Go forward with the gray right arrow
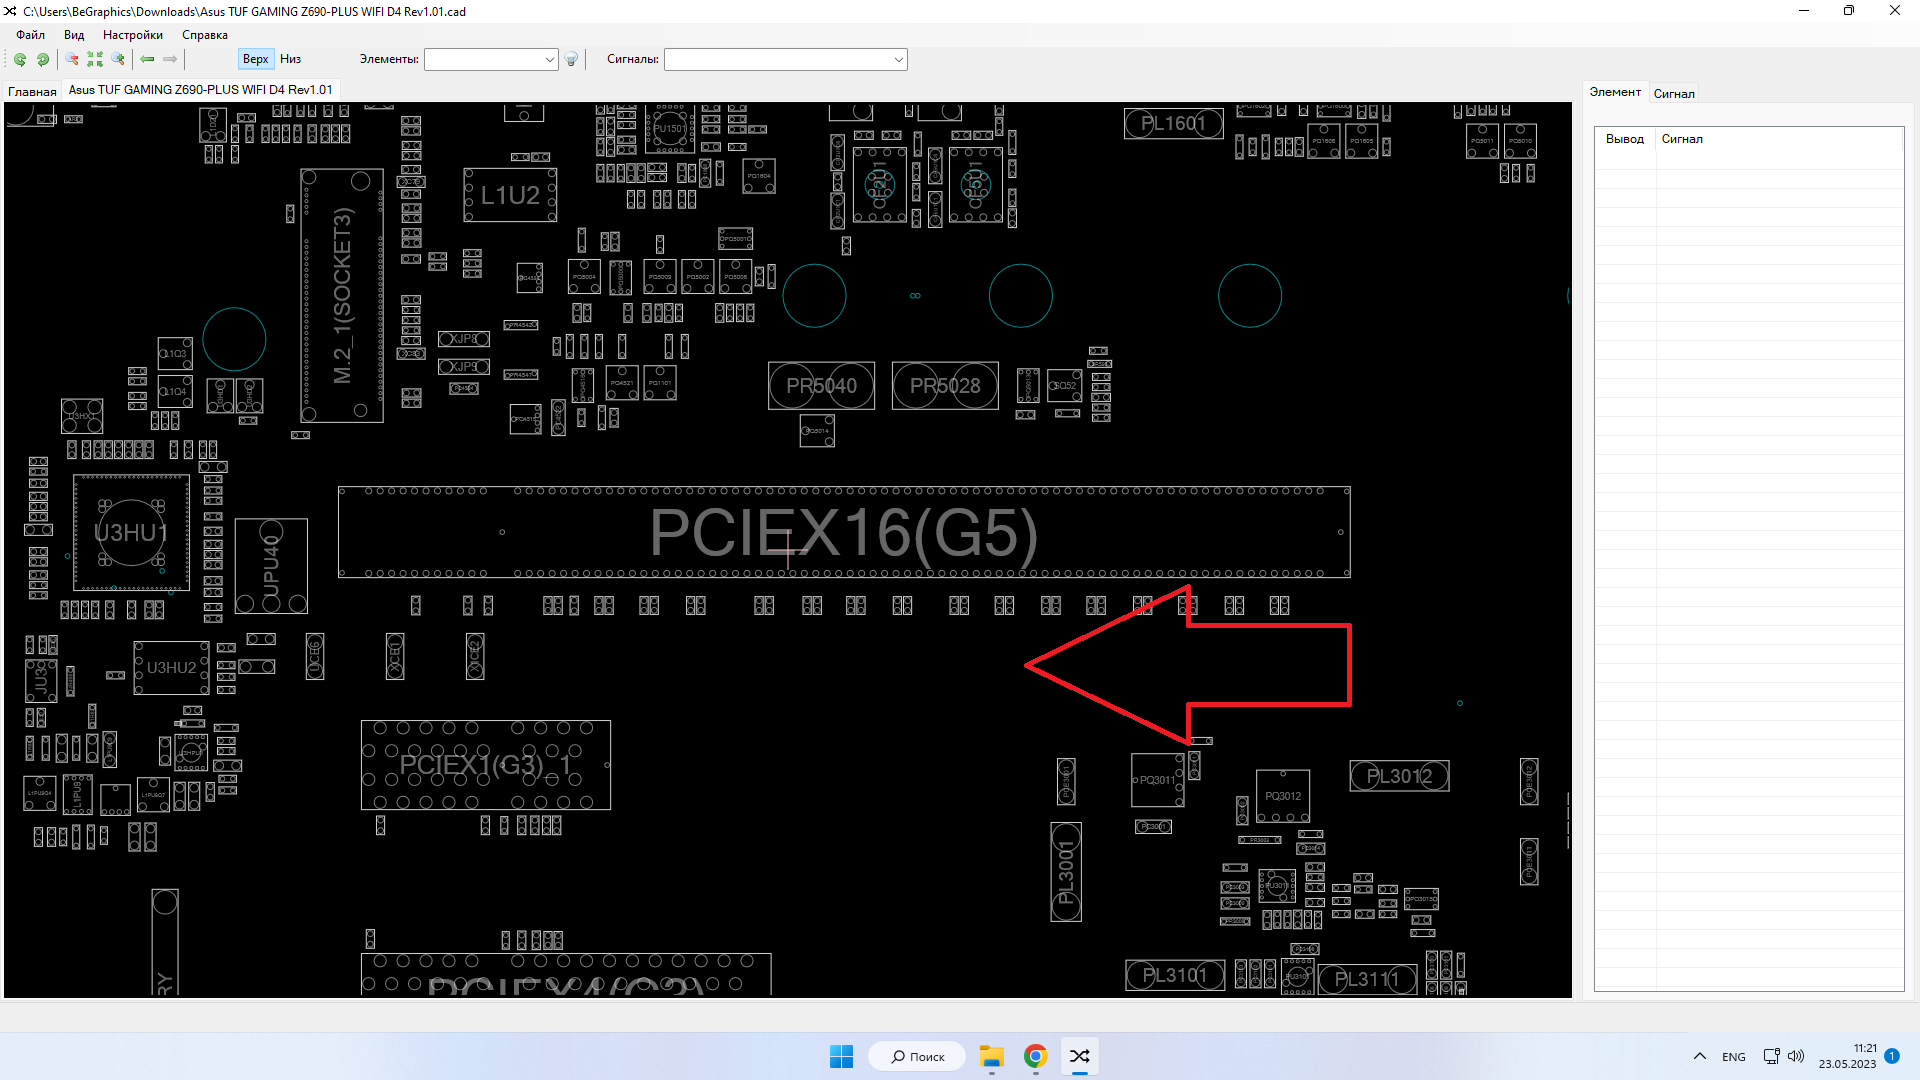Viewport: 1920px width, 1080px height. pyautogui.click(x=170, y=59)
